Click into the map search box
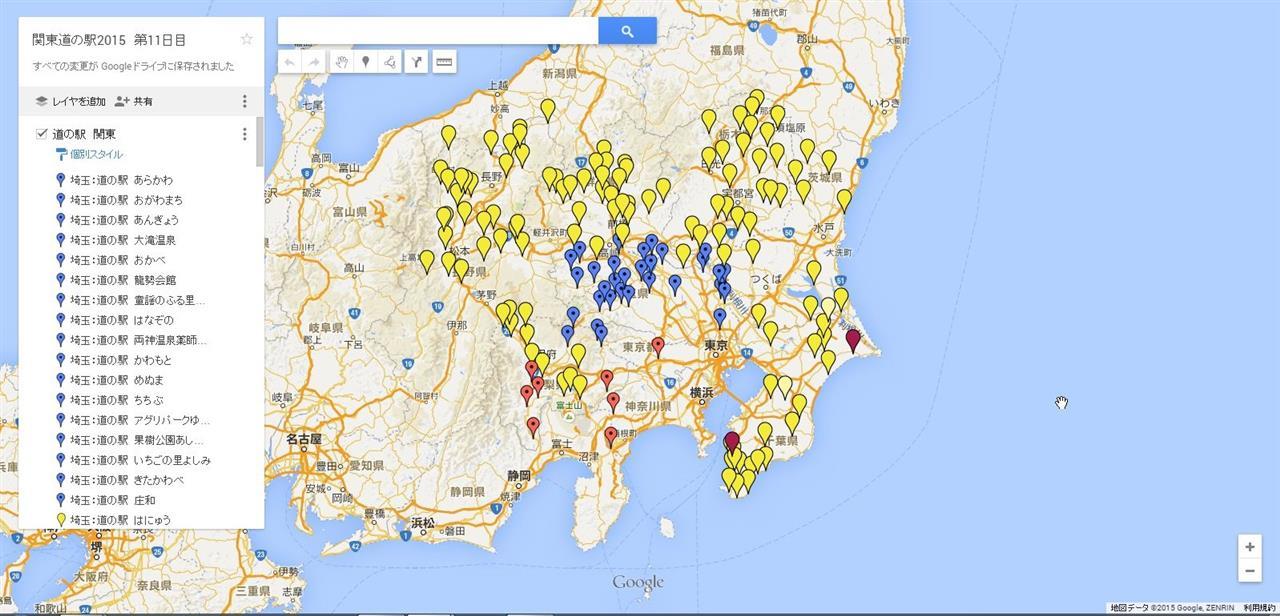Image resolution: width=1280 pixels, height=616 pixels. 438,31
